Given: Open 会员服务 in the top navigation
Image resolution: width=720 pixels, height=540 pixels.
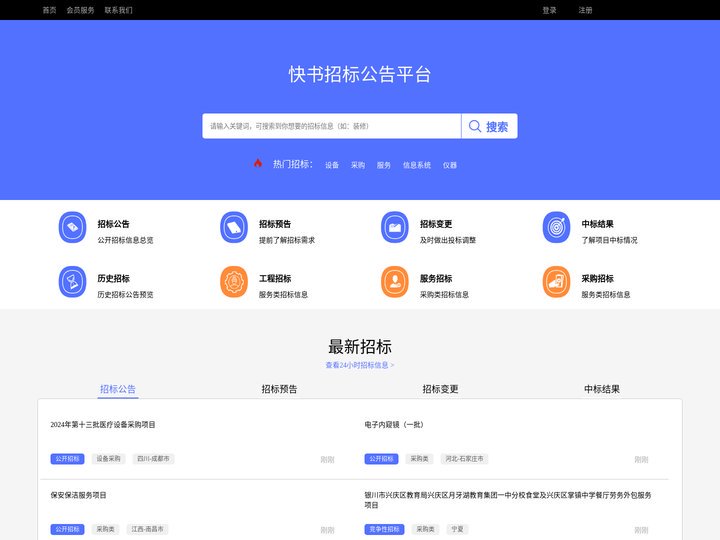Looking at the screenshot, I should (x=80, y=10).
